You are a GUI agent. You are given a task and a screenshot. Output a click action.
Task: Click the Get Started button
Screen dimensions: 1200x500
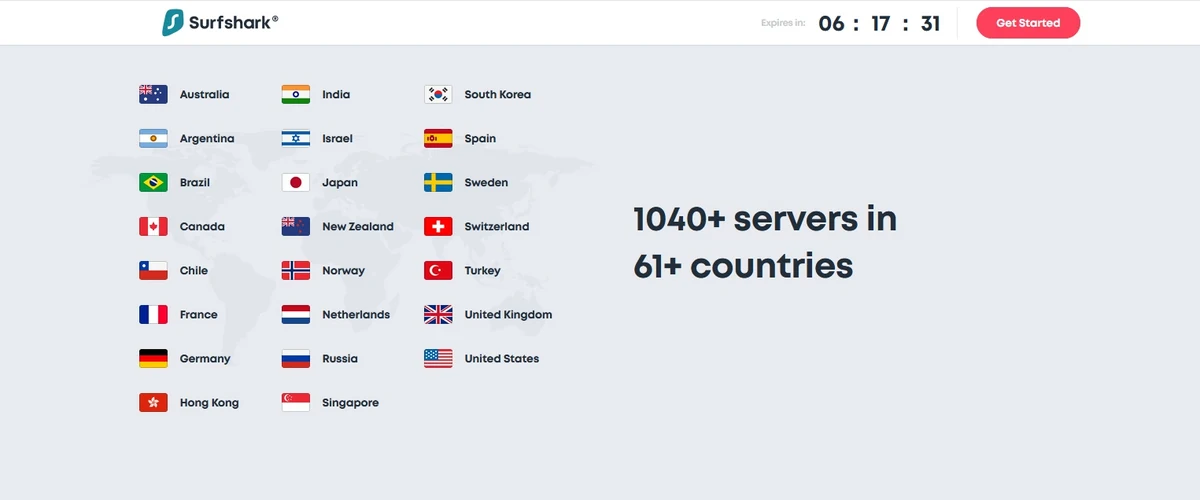pos(1028,23)
